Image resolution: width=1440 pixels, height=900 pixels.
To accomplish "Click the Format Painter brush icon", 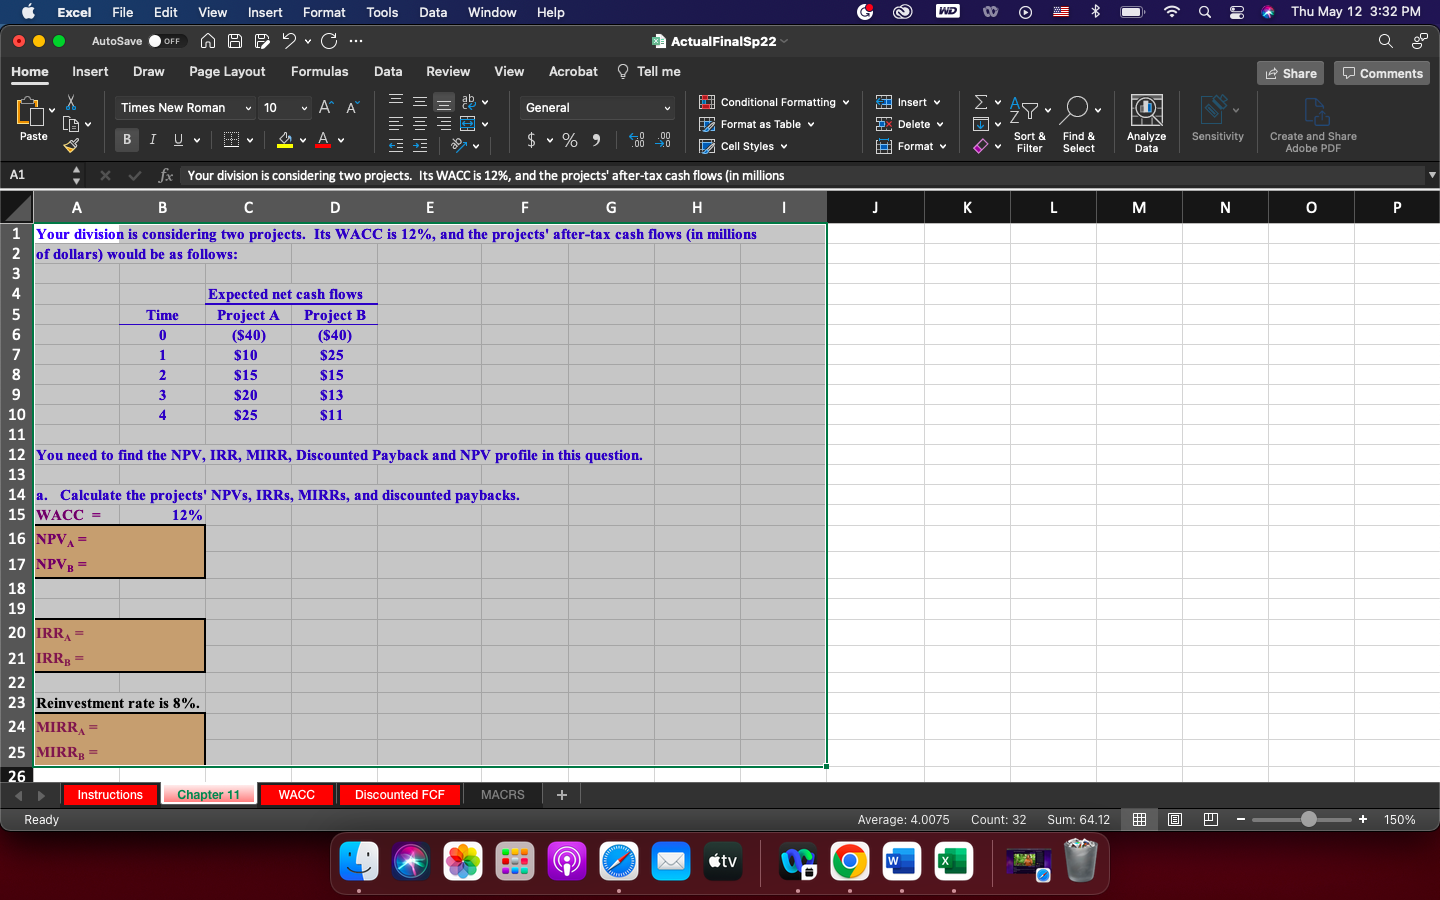I will point(71,146).
